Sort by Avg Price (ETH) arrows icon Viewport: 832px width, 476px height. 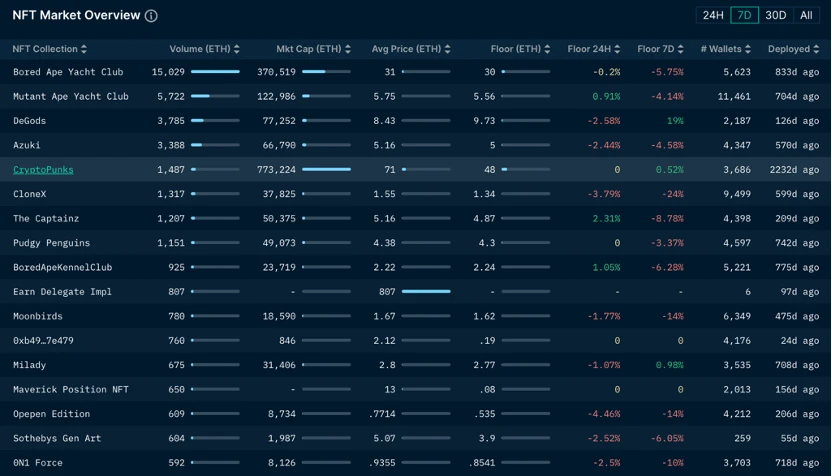click(x=447, y=49)
